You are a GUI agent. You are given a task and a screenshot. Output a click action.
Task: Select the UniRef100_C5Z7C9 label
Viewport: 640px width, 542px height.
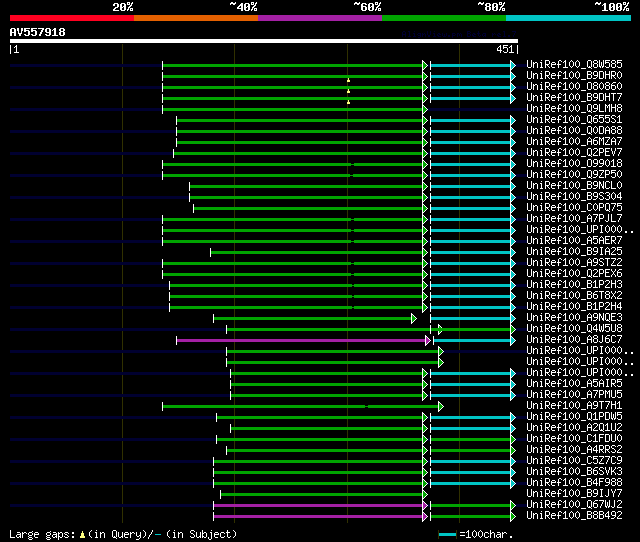(574, 461)
